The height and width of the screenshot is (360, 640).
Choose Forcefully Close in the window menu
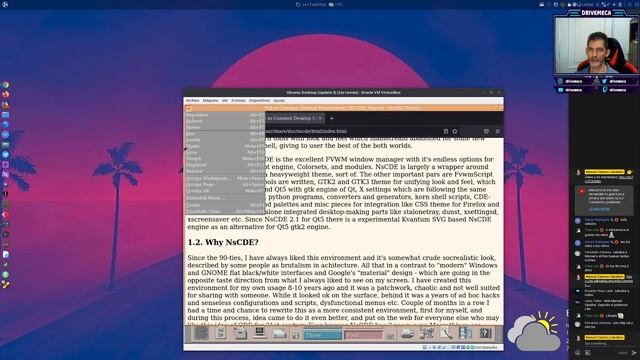pyautogui.click(x=225, y=211)
